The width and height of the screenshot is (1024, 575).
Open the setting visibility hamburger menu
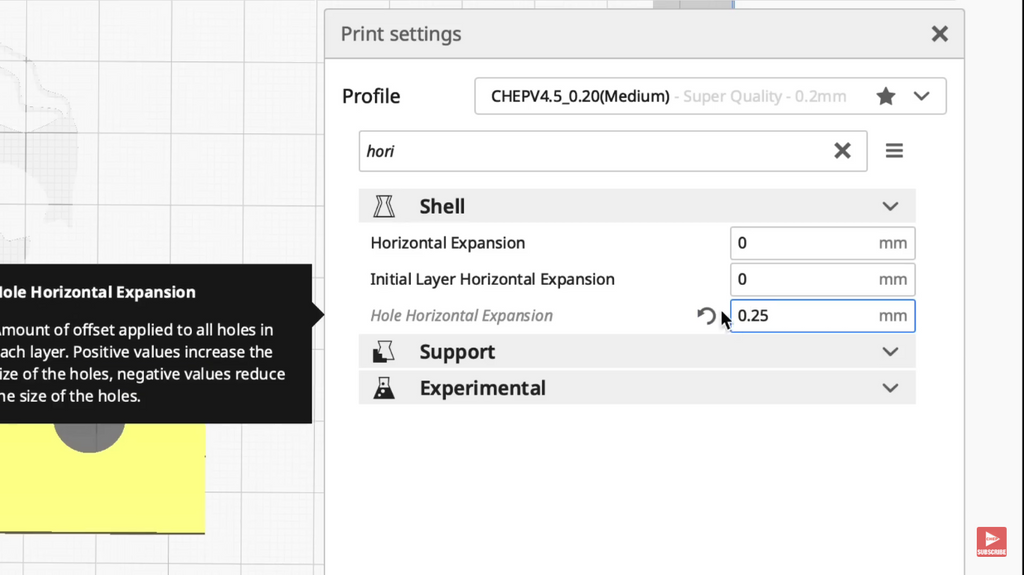point(894,151)
